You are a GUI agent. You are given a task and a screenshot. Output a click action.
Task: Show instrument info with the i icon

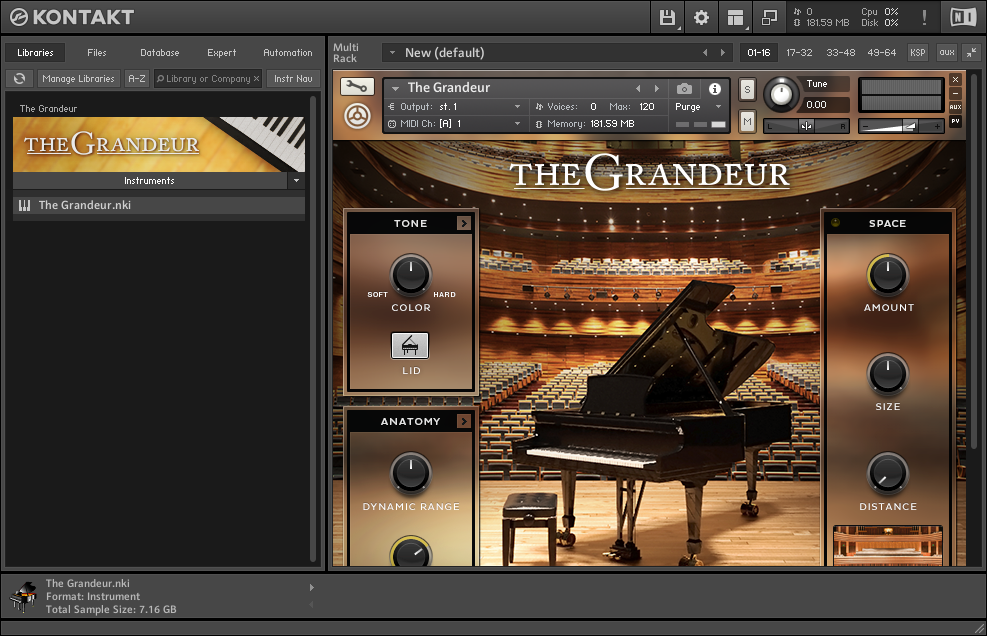[714, 88]
